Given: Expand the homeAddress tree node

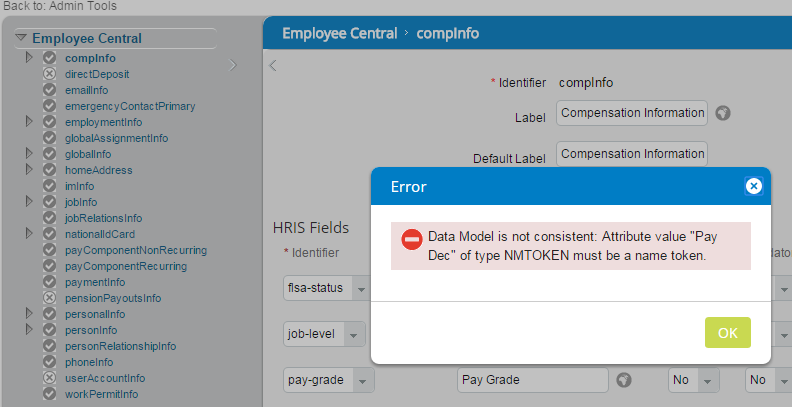Looking at the screenshot, I should click(29, 170).
